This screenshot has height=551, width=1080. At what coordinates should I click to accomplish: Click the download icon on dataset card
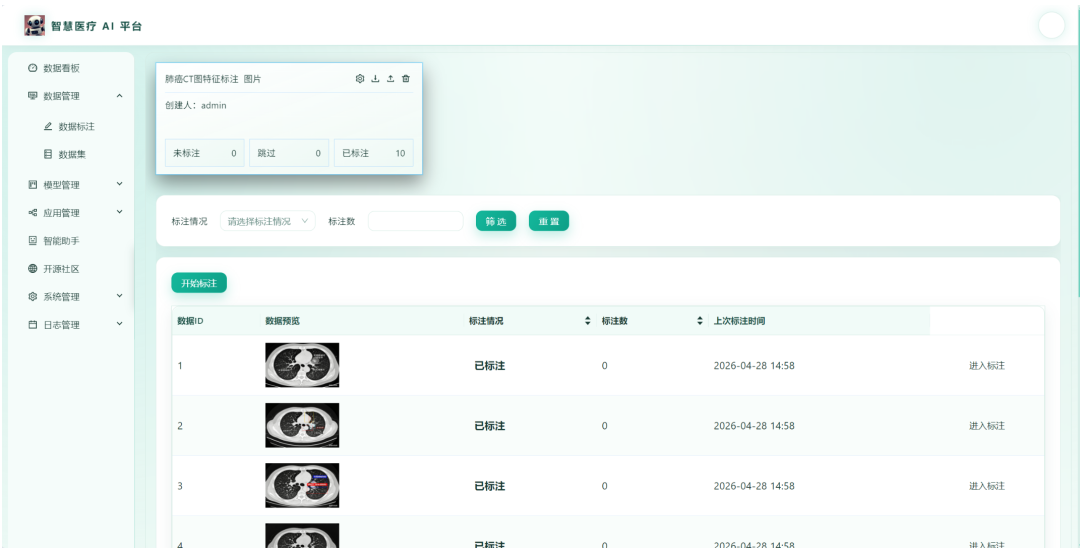375,79
